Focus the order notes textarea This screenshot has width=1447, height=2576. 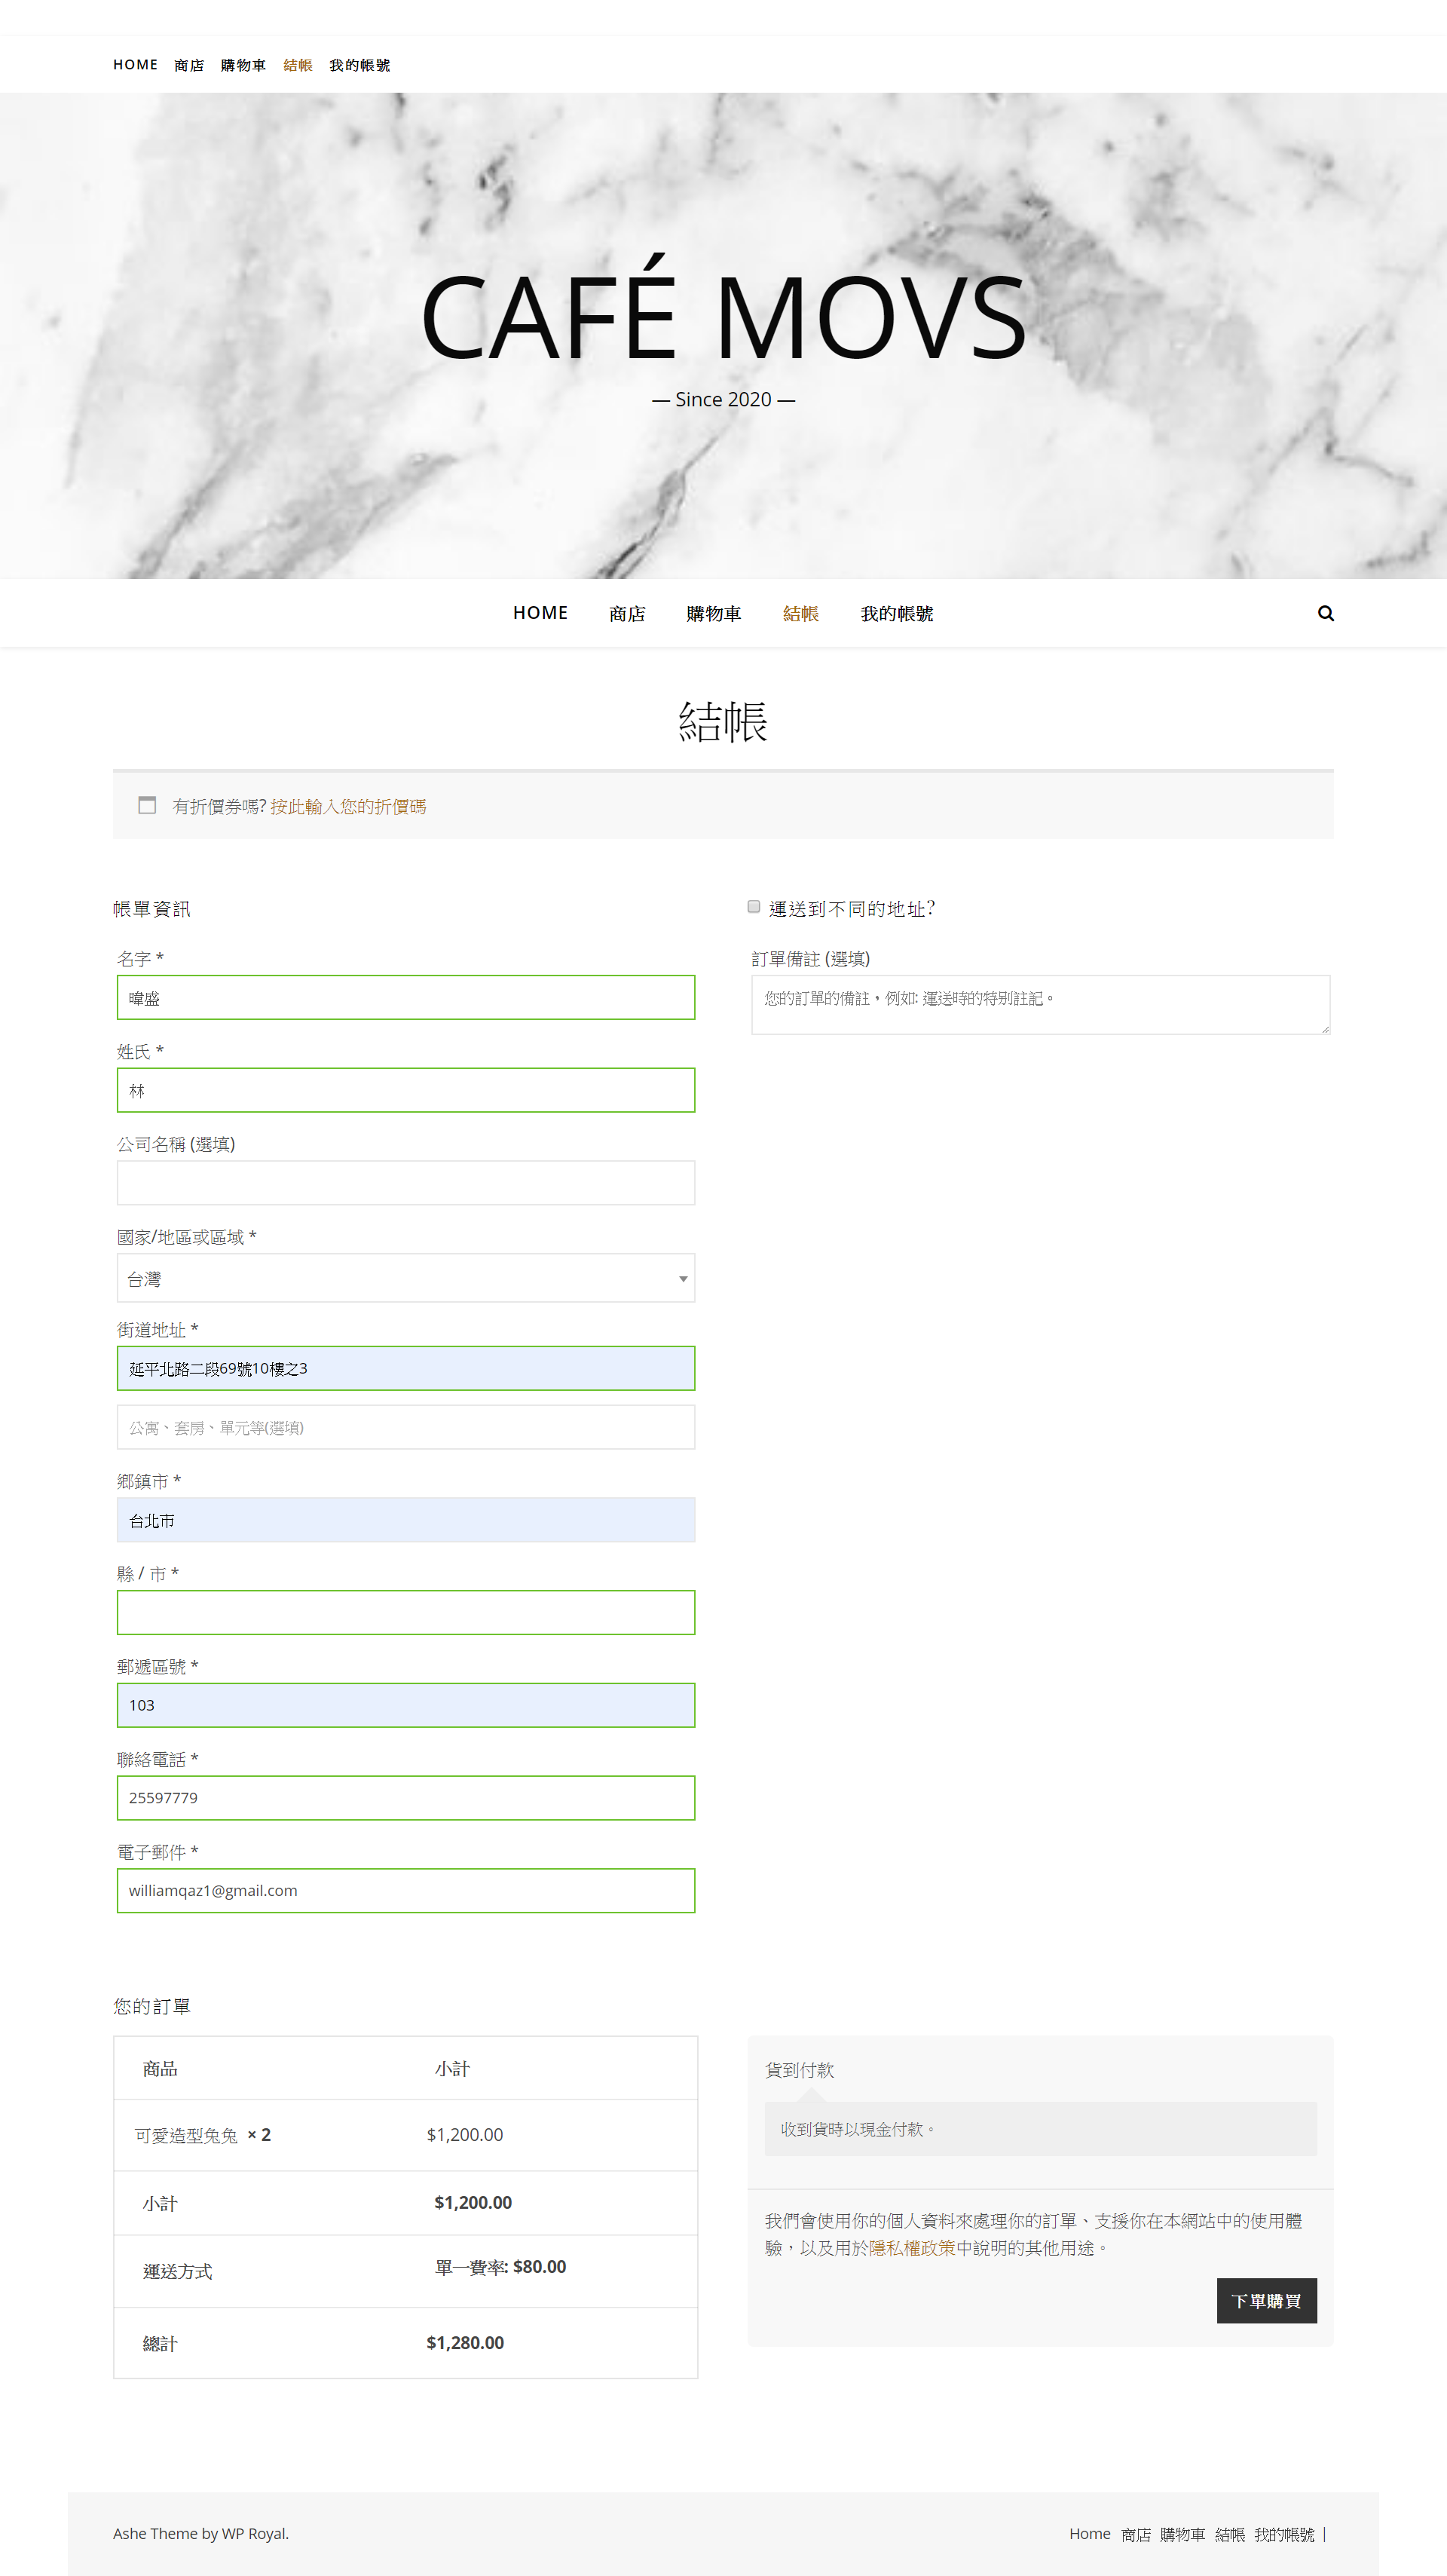coord(1040,1004)
